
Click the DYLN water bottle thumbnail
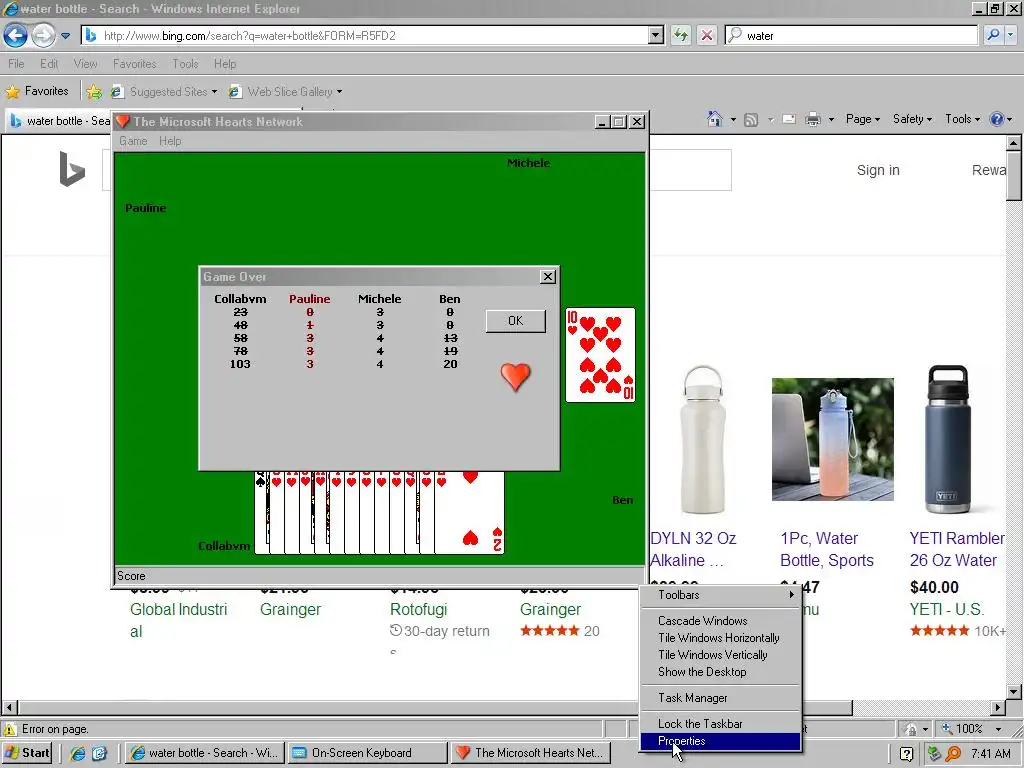(703, 440)
